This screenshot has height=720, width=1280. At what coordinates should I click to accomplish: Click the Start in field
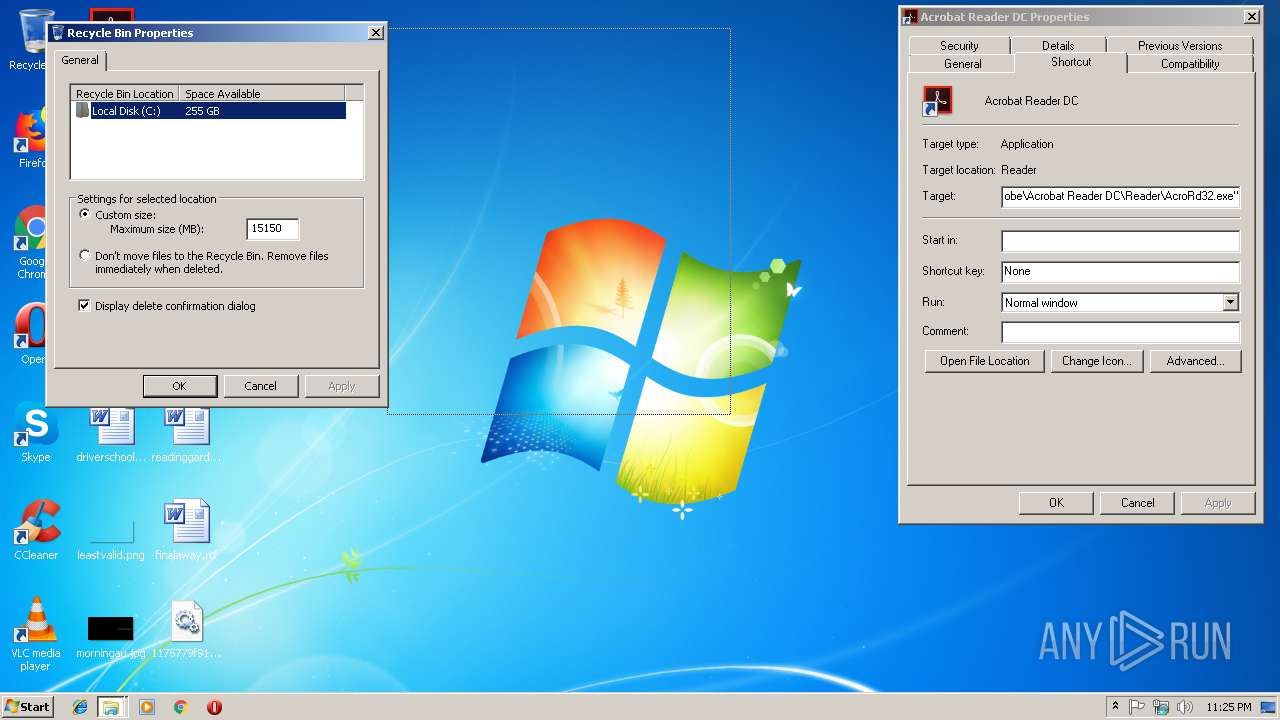(x=1120, y=241)
